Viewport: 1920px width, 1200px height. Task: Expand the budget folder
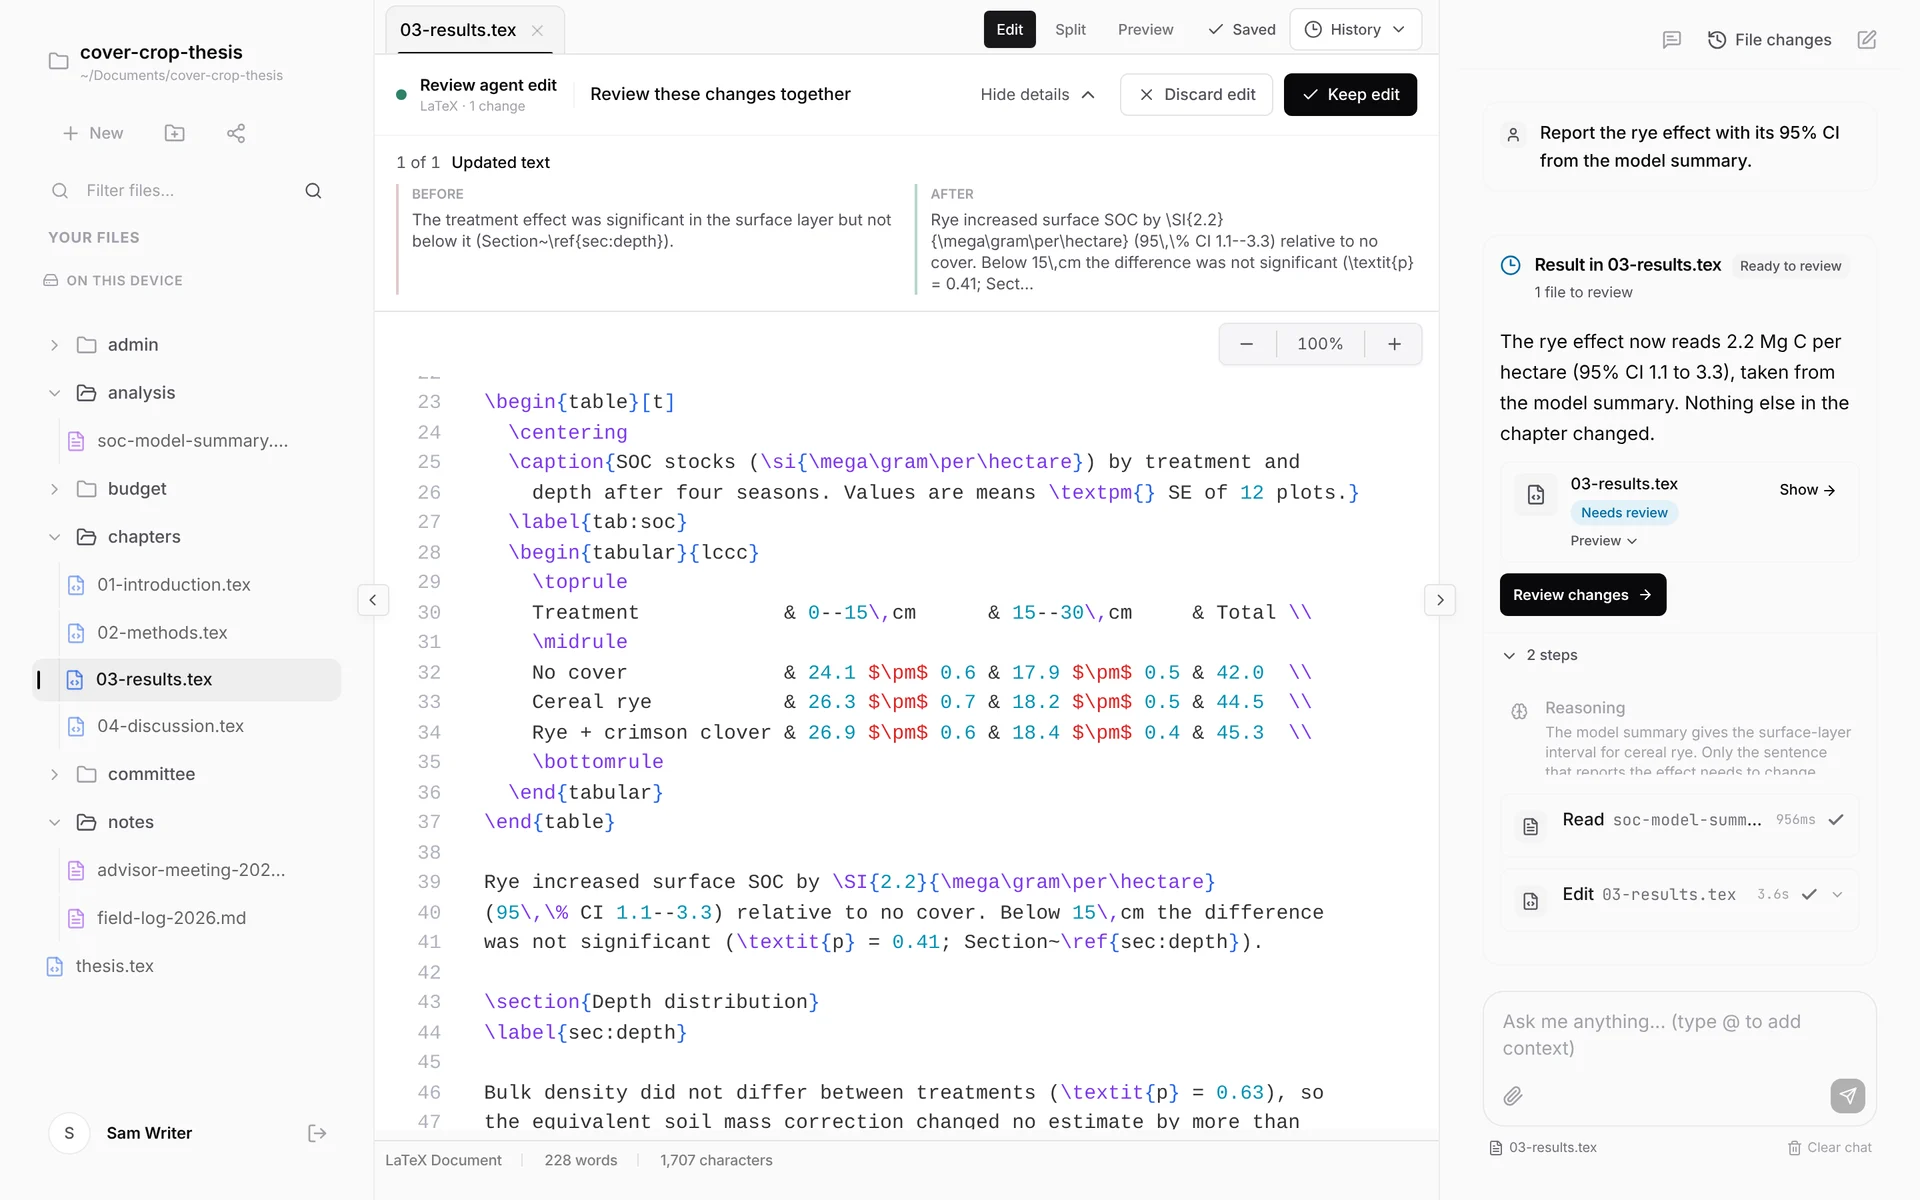coord(54,489)
